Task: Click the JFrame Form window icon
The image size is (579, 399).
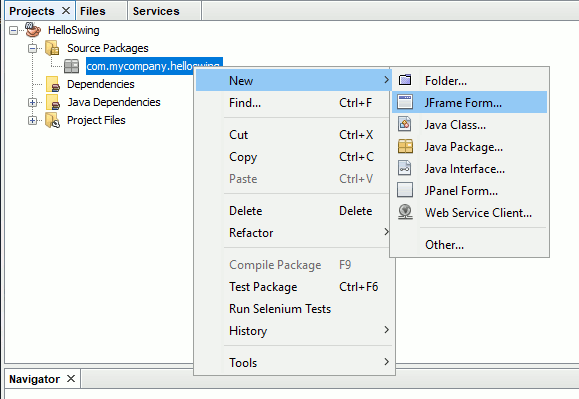Action: 405,102
